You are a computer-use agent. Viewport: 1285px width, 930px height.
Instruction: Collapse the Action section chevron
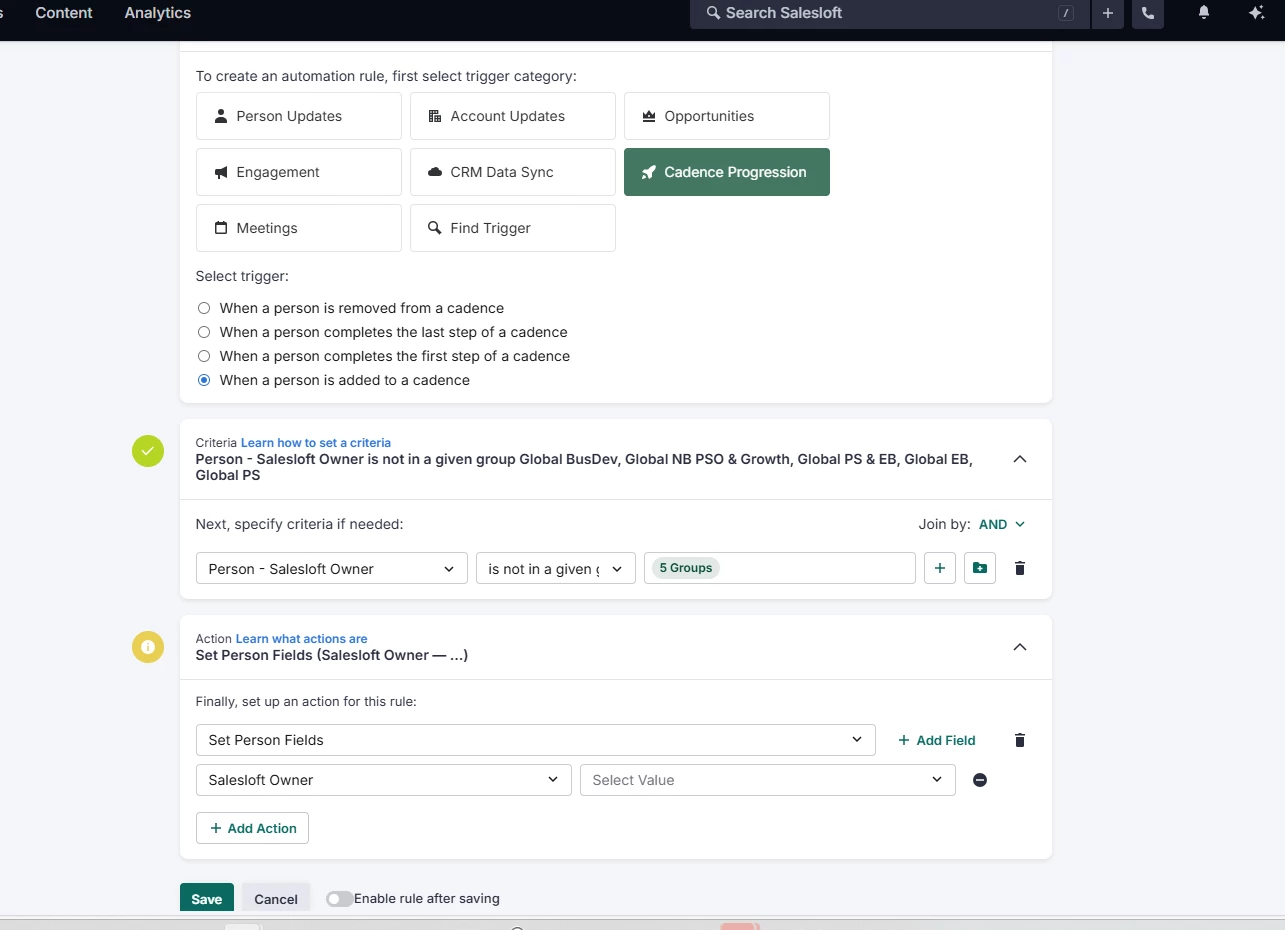coord(1020,647)
